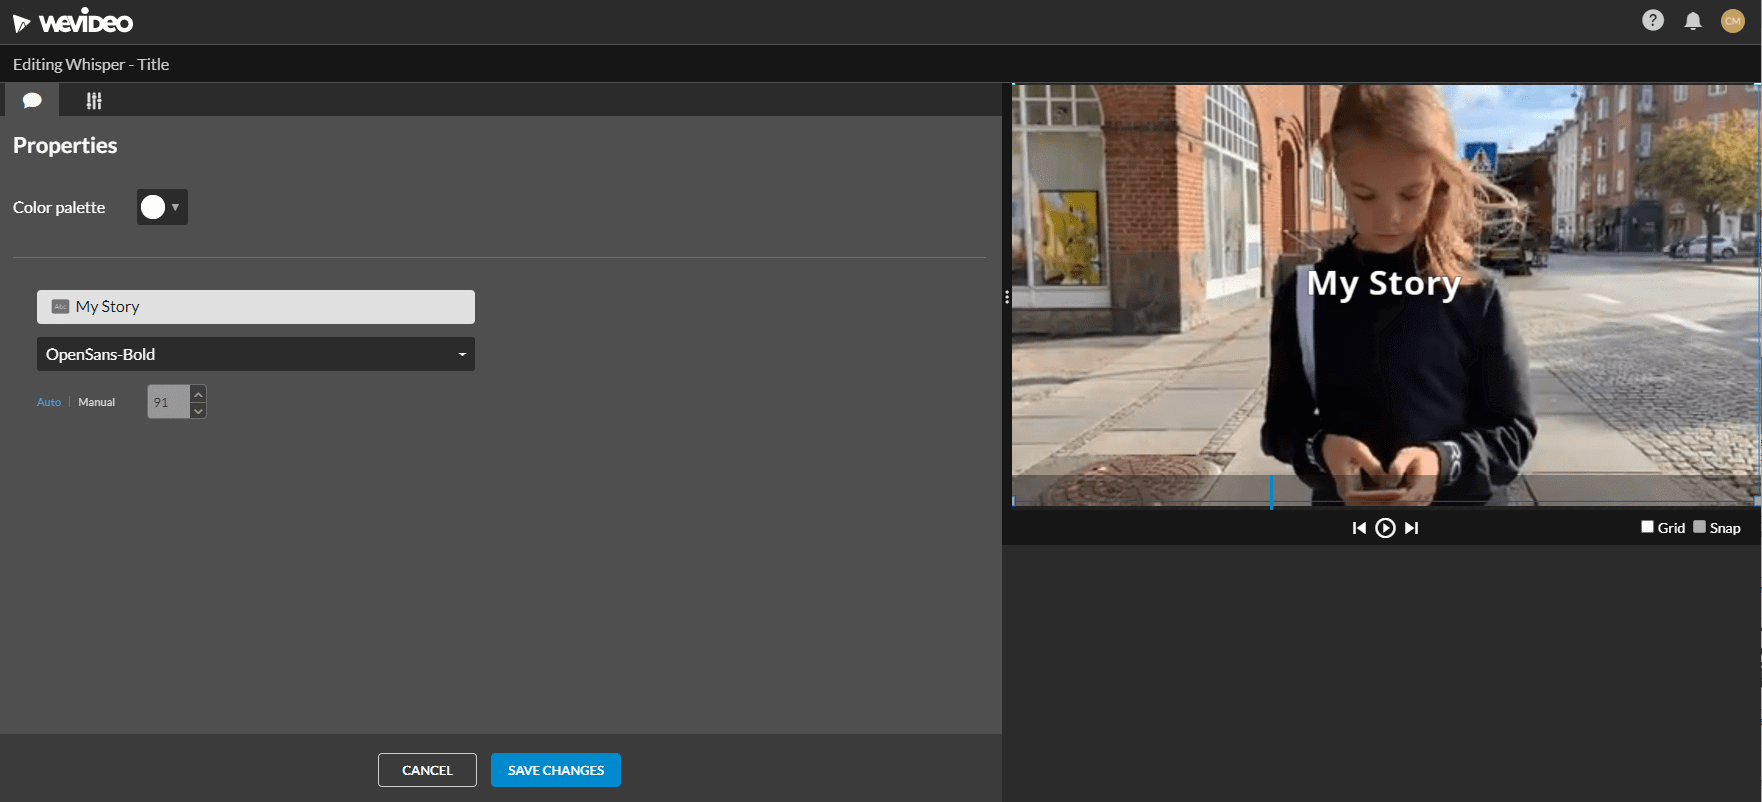Viewport: 1762px width, 802px height.
Task: Decrease font size with down arrow
Action: [198, 411]
